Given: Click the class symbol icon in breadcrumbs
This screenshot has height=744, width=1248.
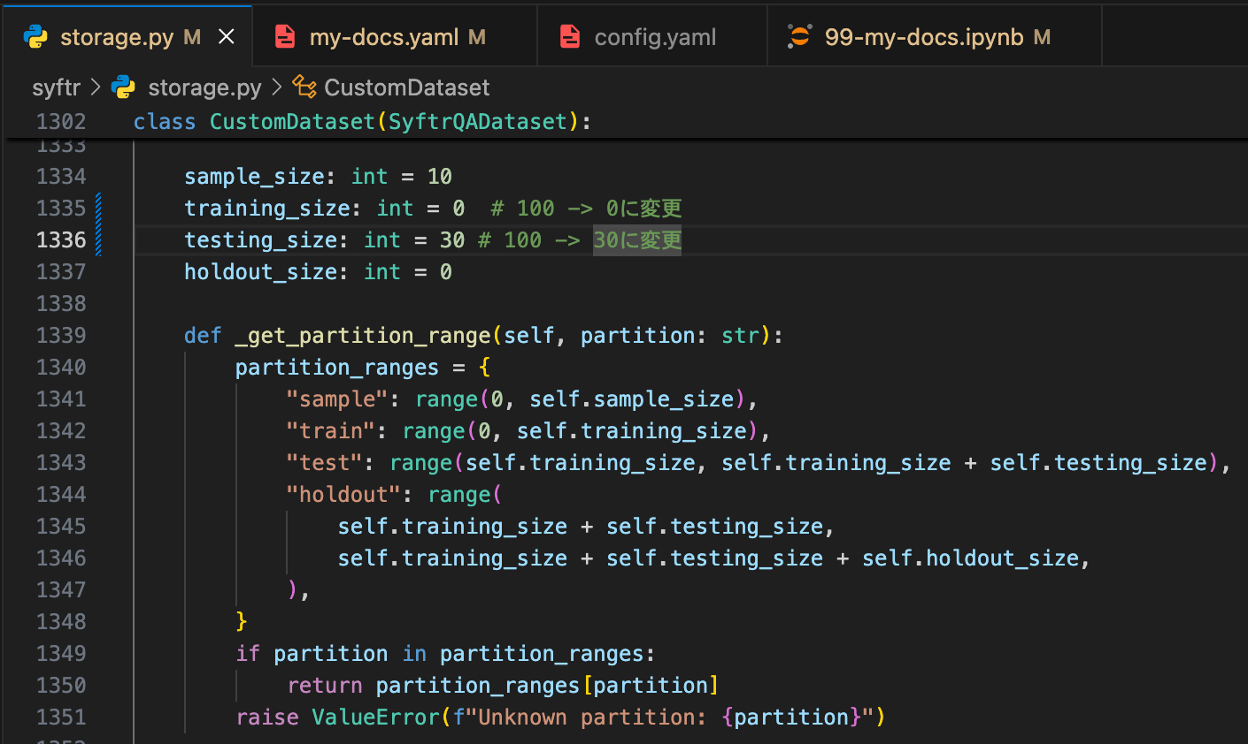Looking at the screenshot, I should pos(304,88).
